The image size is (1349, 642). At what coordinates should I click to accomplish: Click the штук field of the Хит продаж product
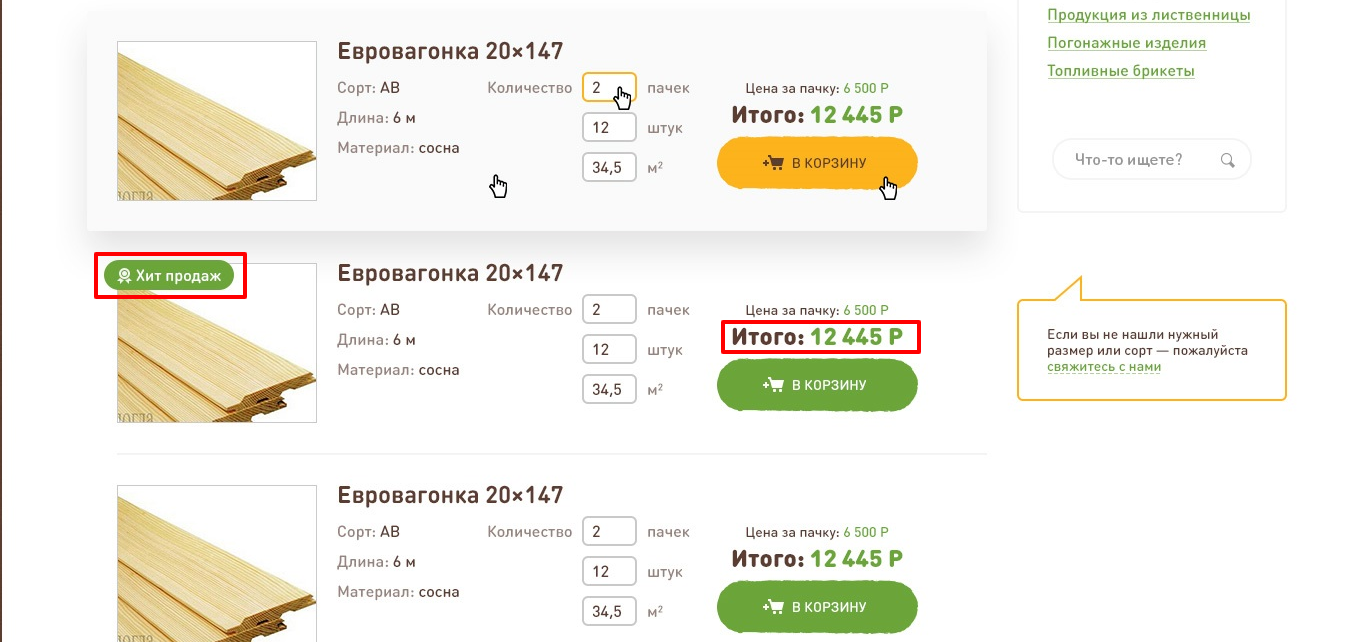[x=609, y=350]
